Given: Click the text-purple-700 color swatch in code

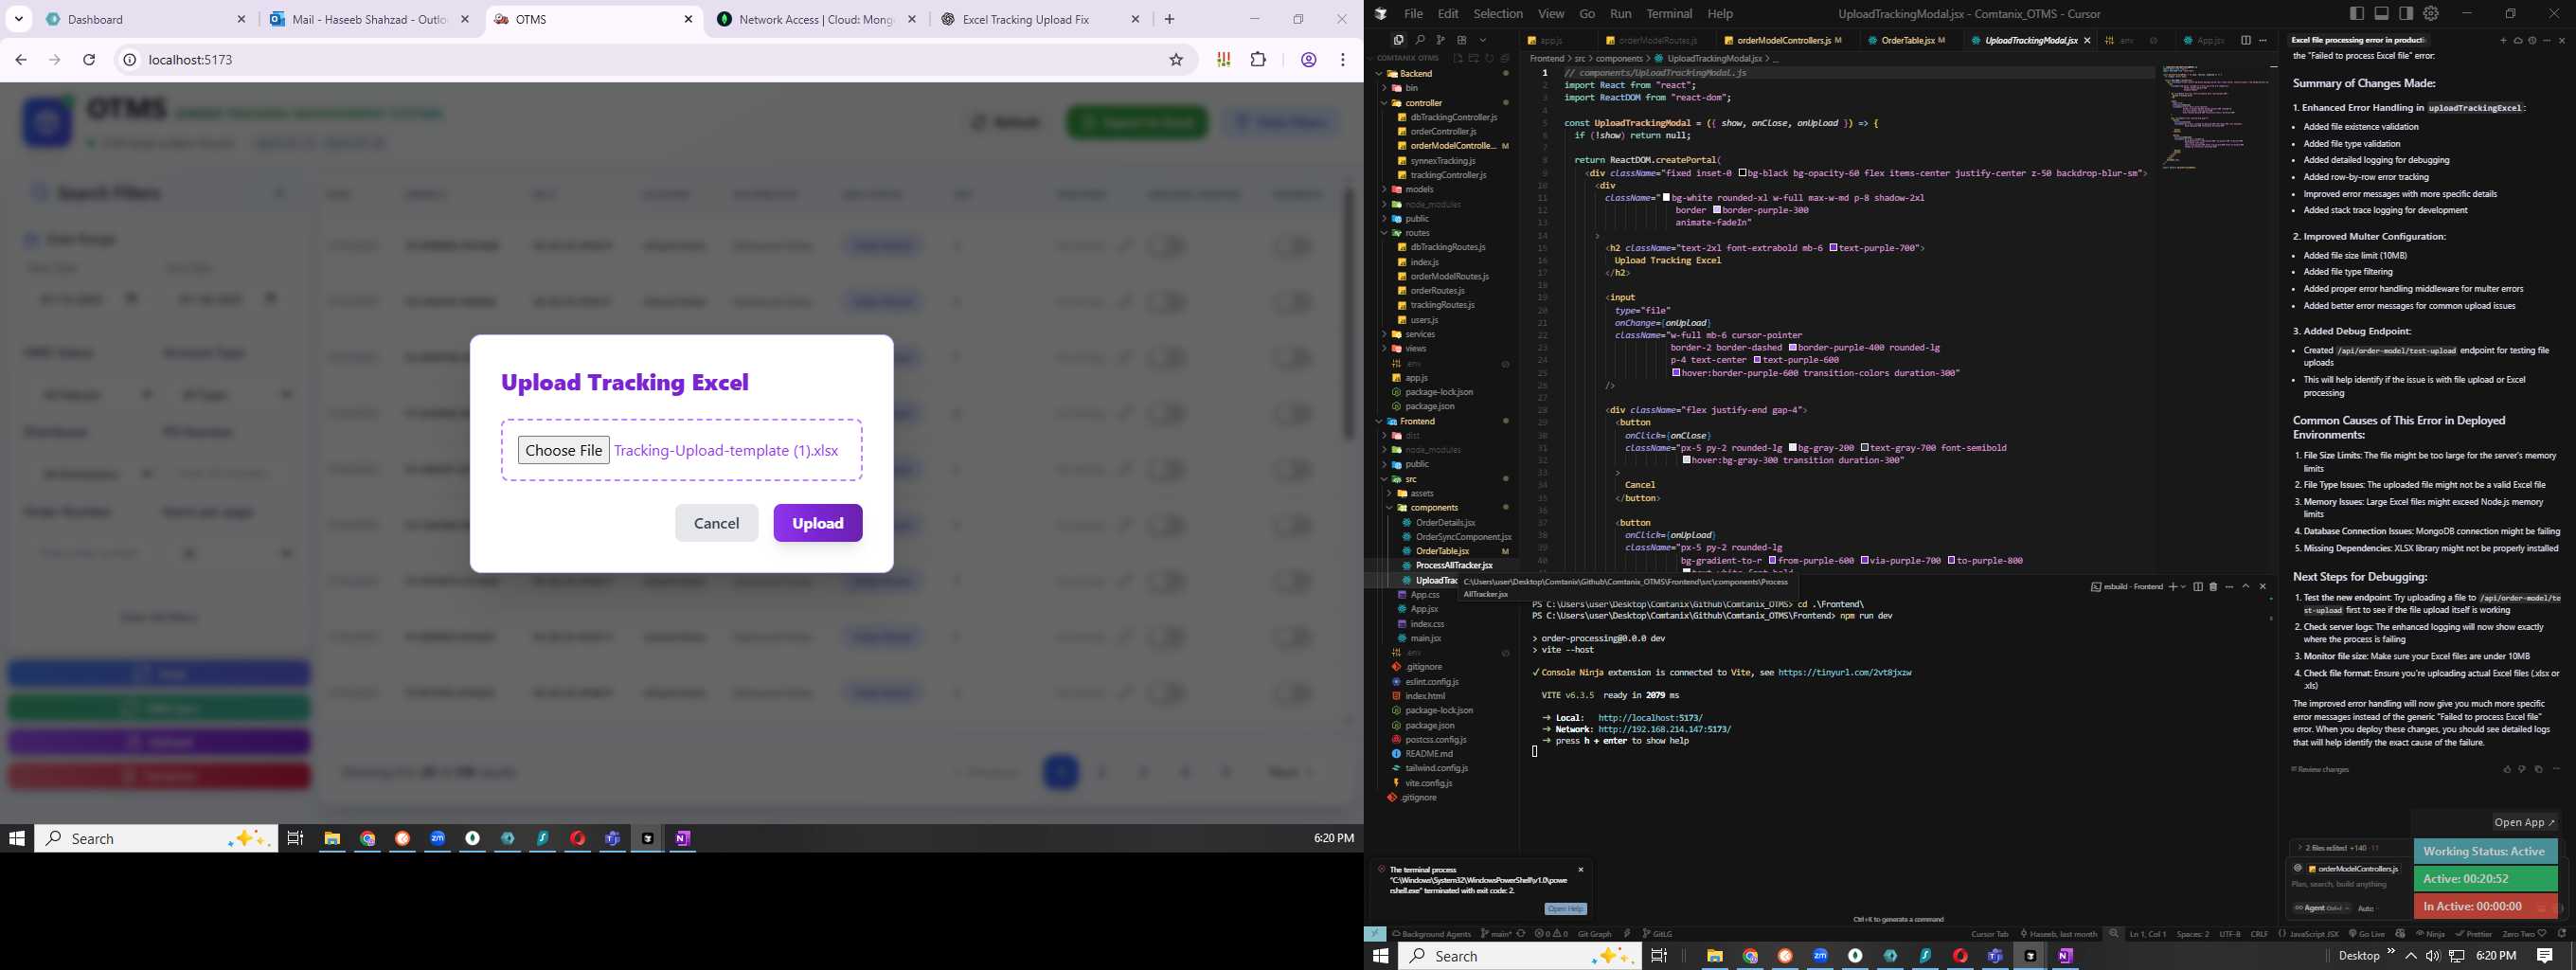Looking at the screenshot, I should point(1833,247).
